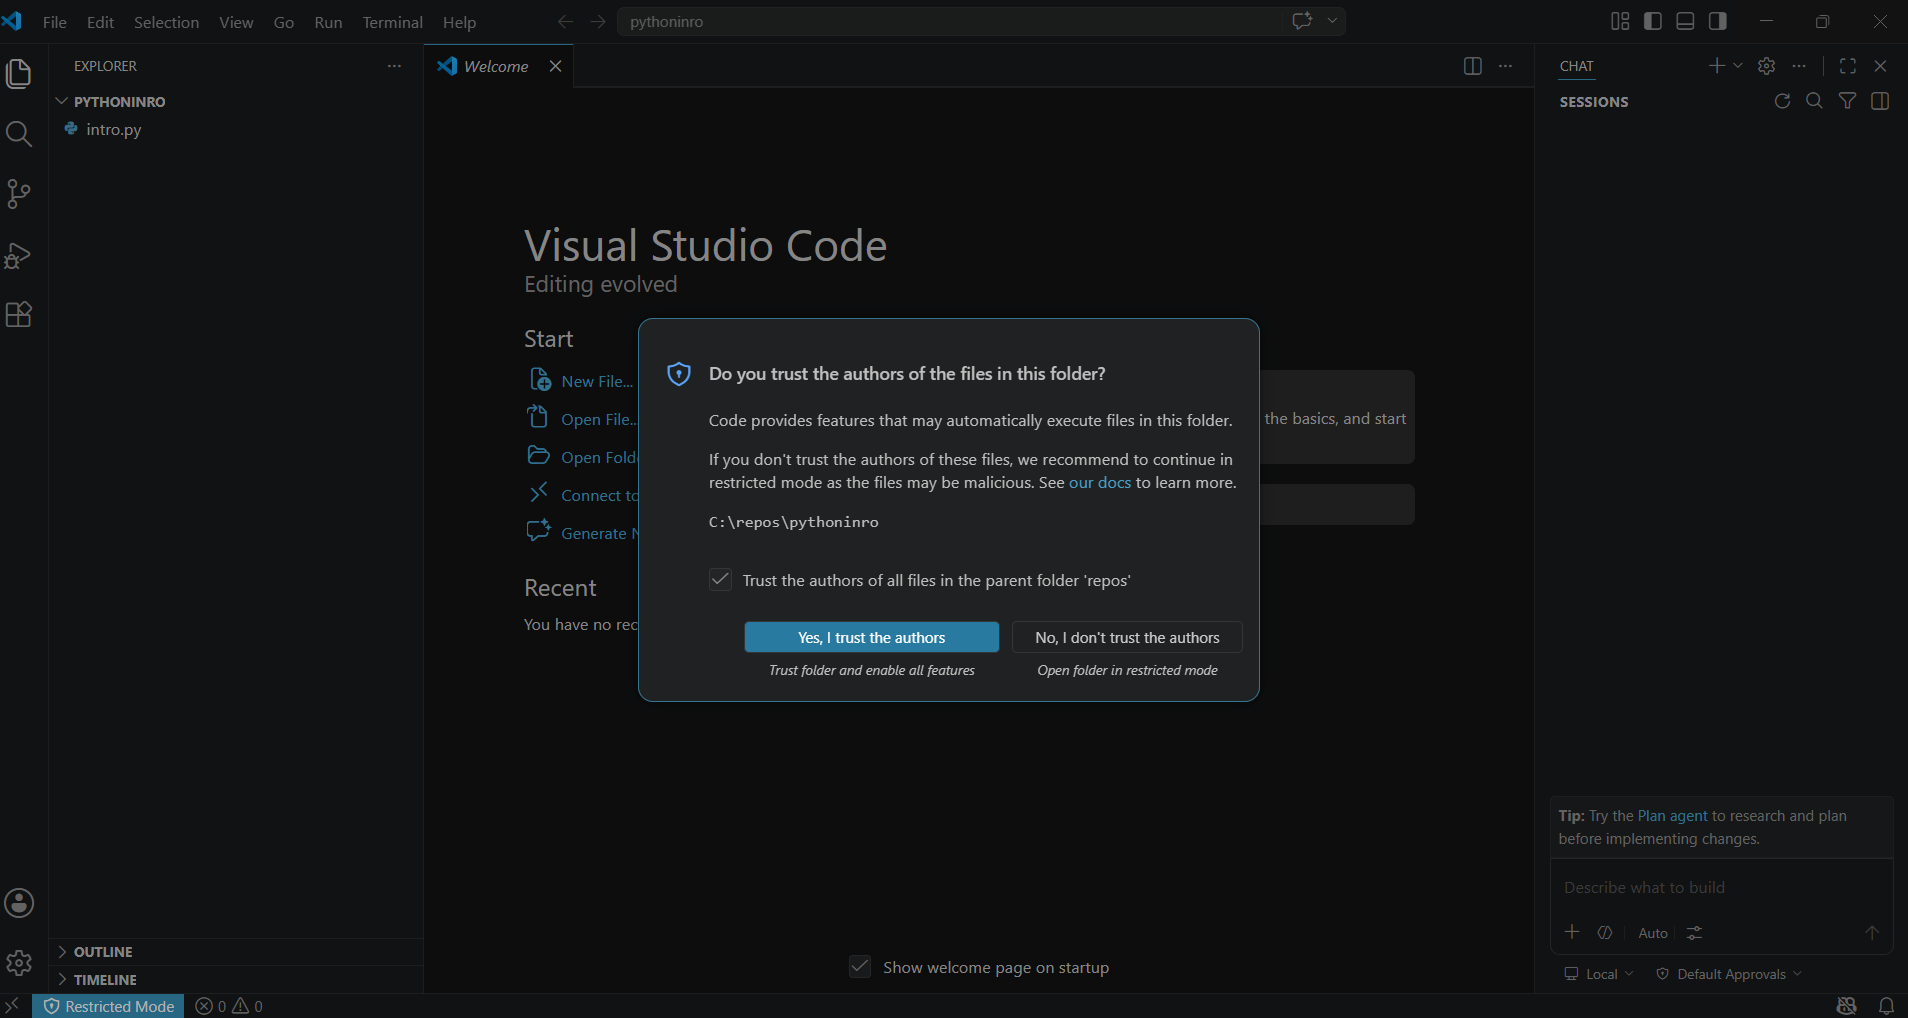
Task: Click Yes, I trust the authors
Action: [871, 637]
